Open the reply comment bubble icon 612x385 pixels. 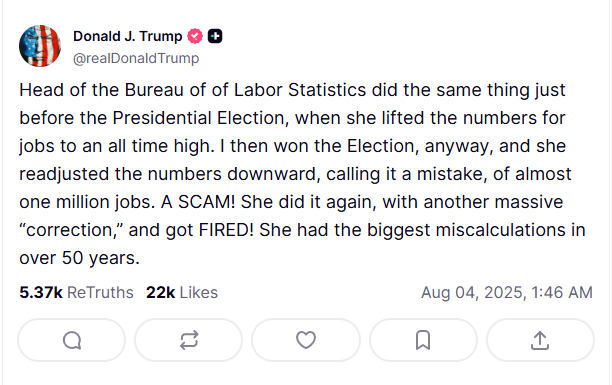pos(72,340)
